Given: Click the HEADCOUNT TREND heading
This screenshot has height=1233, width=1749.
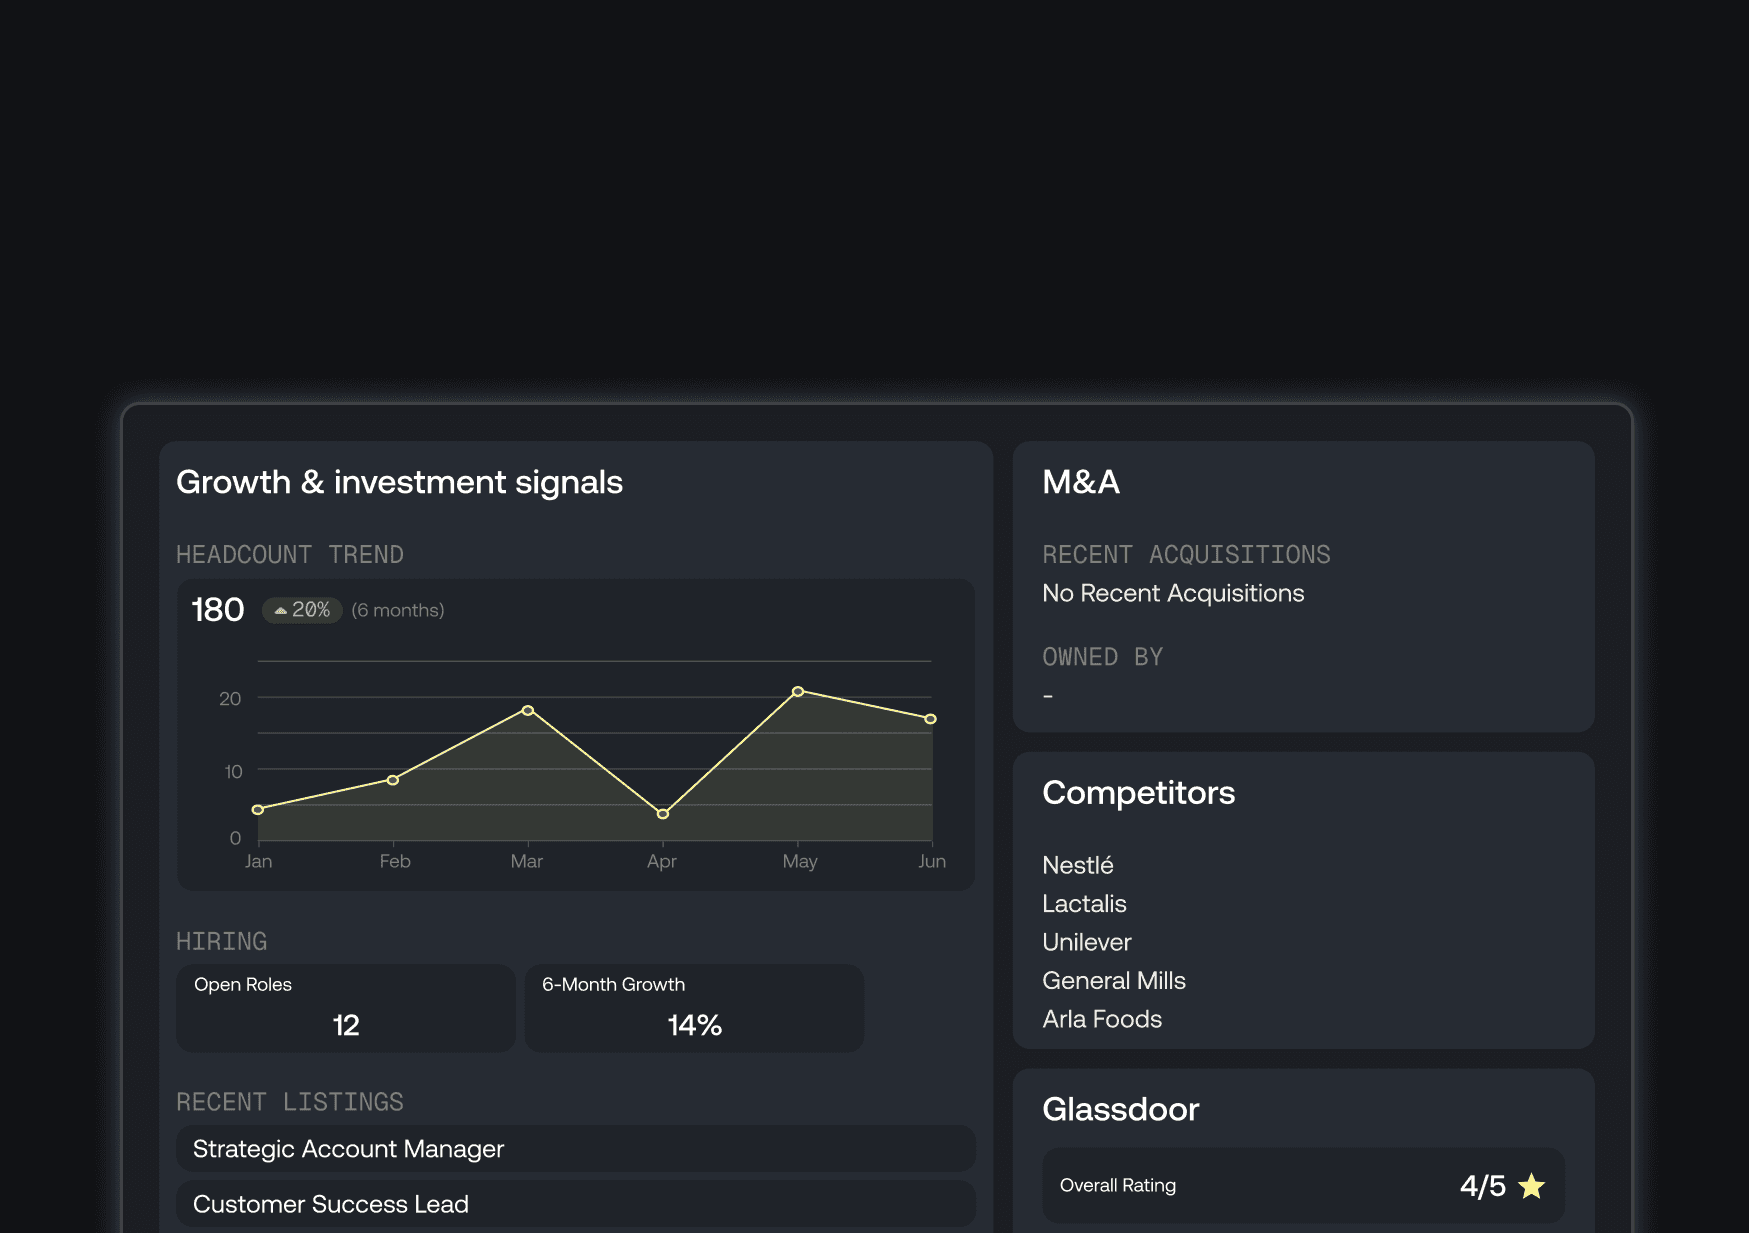Looking at the screenshot, I should [290, 555].
